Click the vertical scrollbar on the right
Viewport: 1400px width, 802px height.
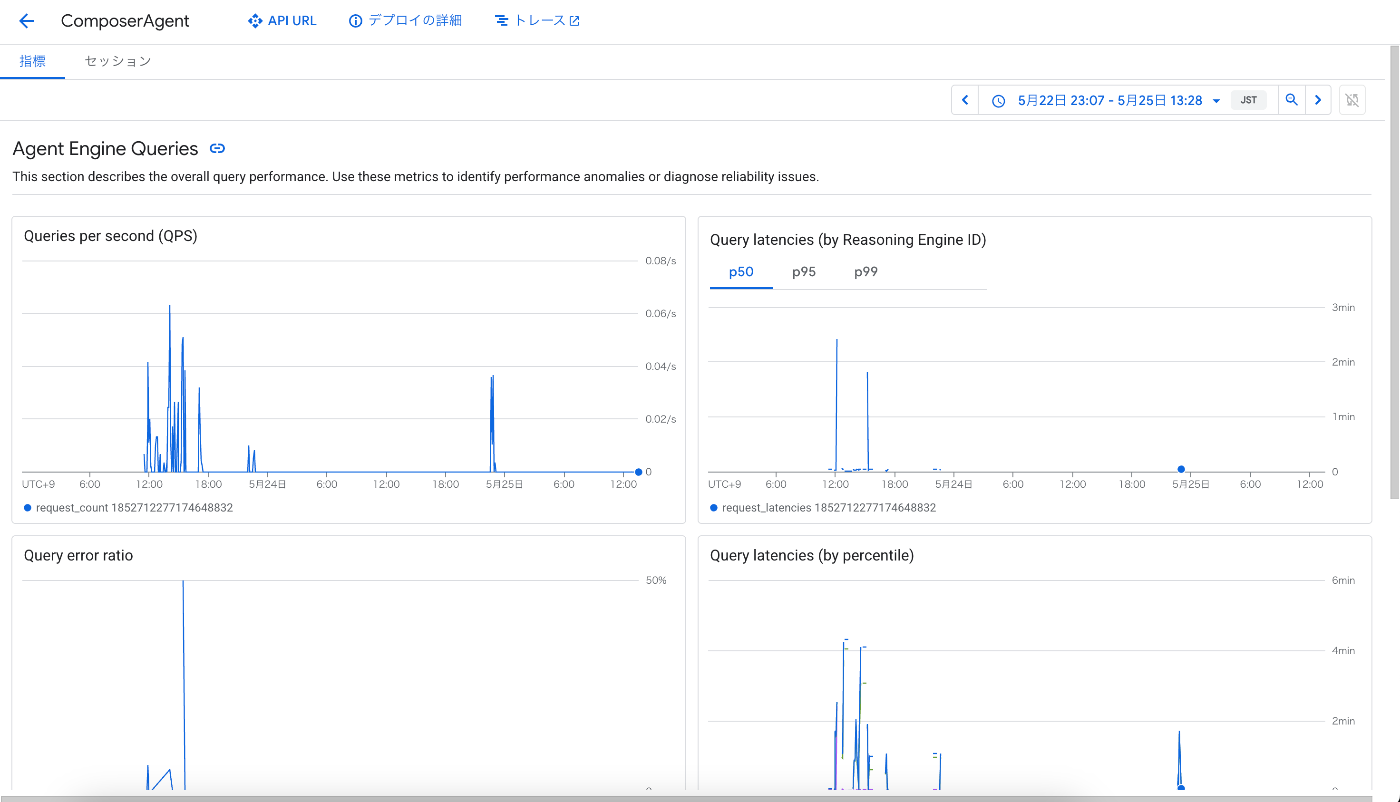[x=1394, y=270]
